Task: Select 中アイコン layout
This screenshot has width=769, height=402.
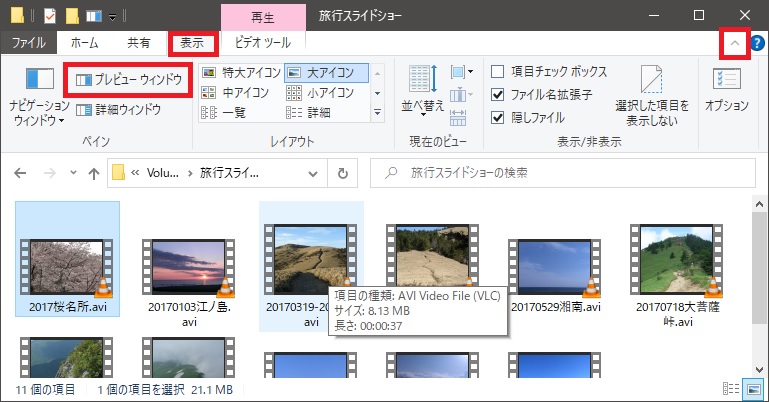Action: tap(235, 93)
